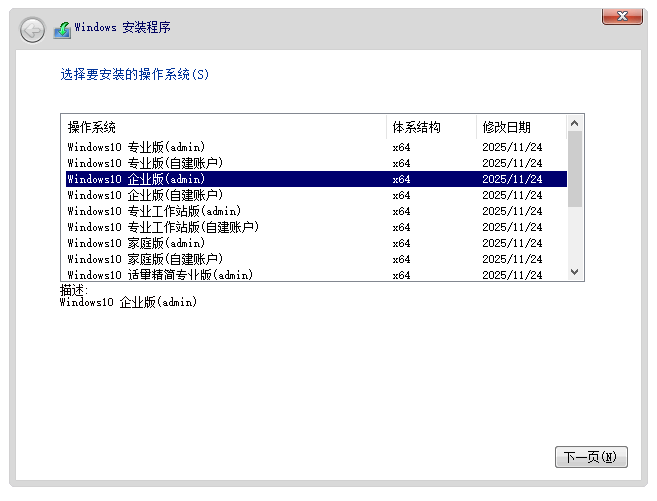Select Windows10 企业版(自建账户) row

tap(316, 195)
